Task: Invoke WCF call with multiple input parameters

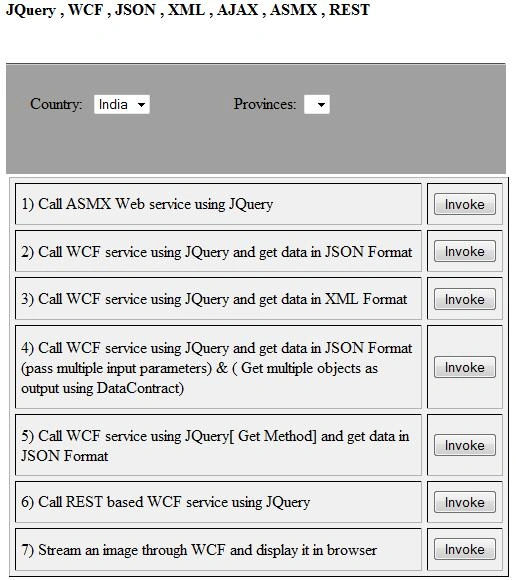Action: [x=465, y=367]
